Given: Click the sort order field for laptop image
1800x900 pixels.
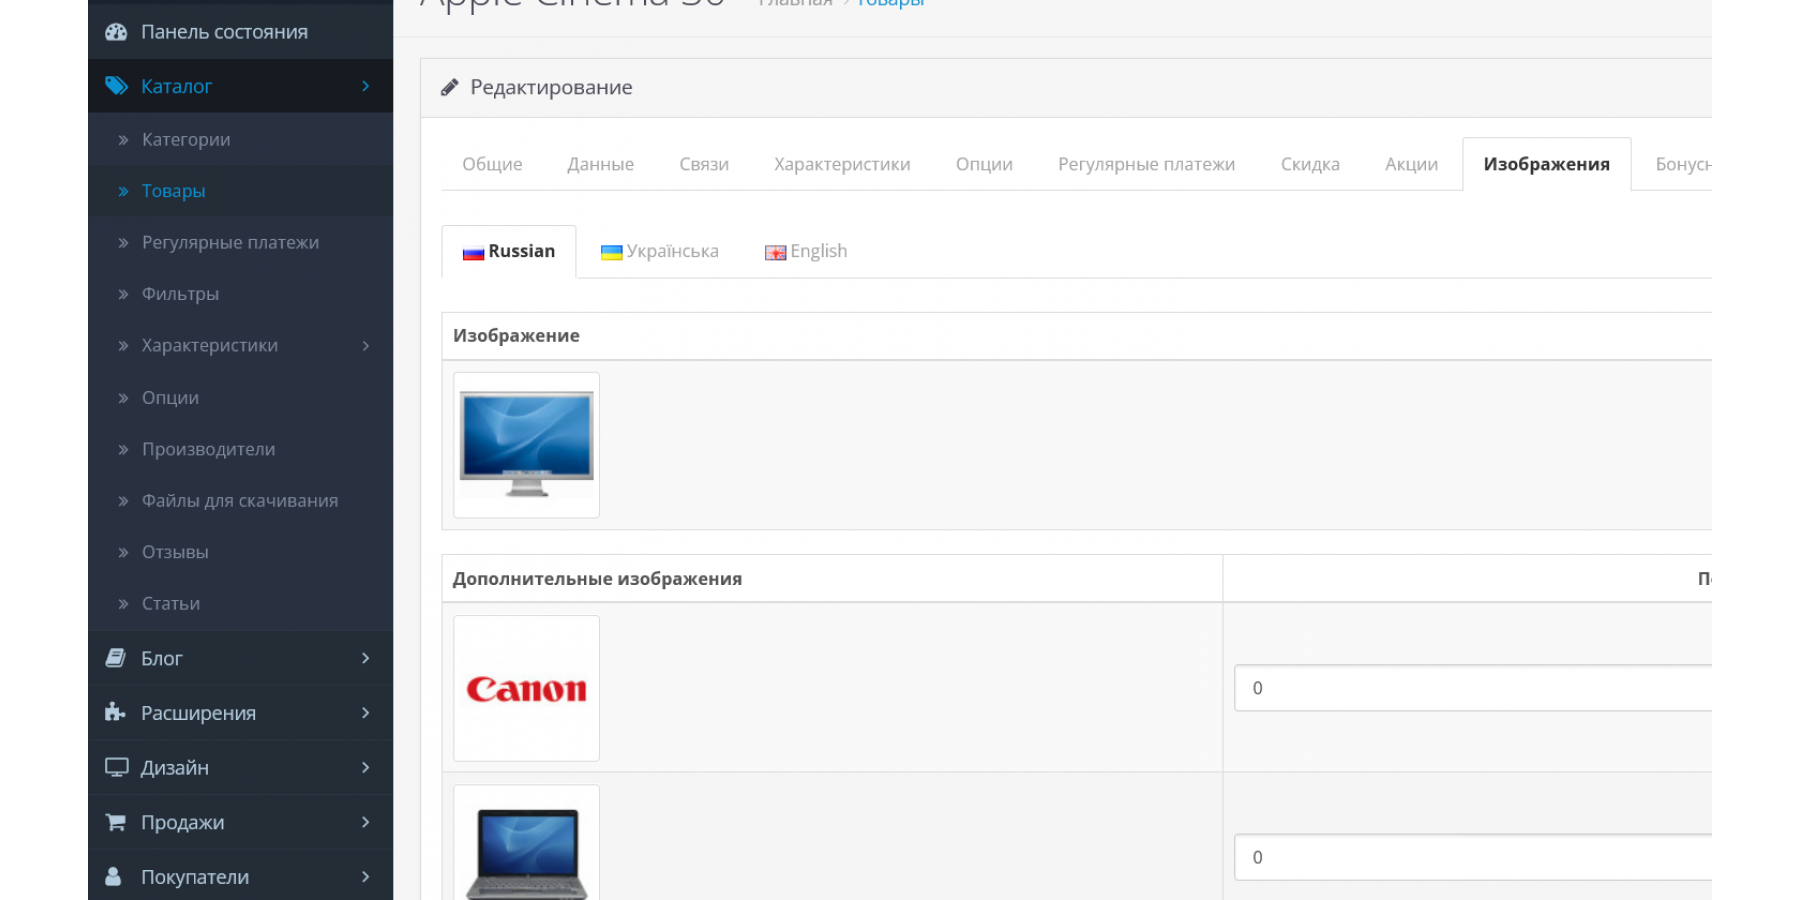Looking at the screenshot, I should (1473, 857).
